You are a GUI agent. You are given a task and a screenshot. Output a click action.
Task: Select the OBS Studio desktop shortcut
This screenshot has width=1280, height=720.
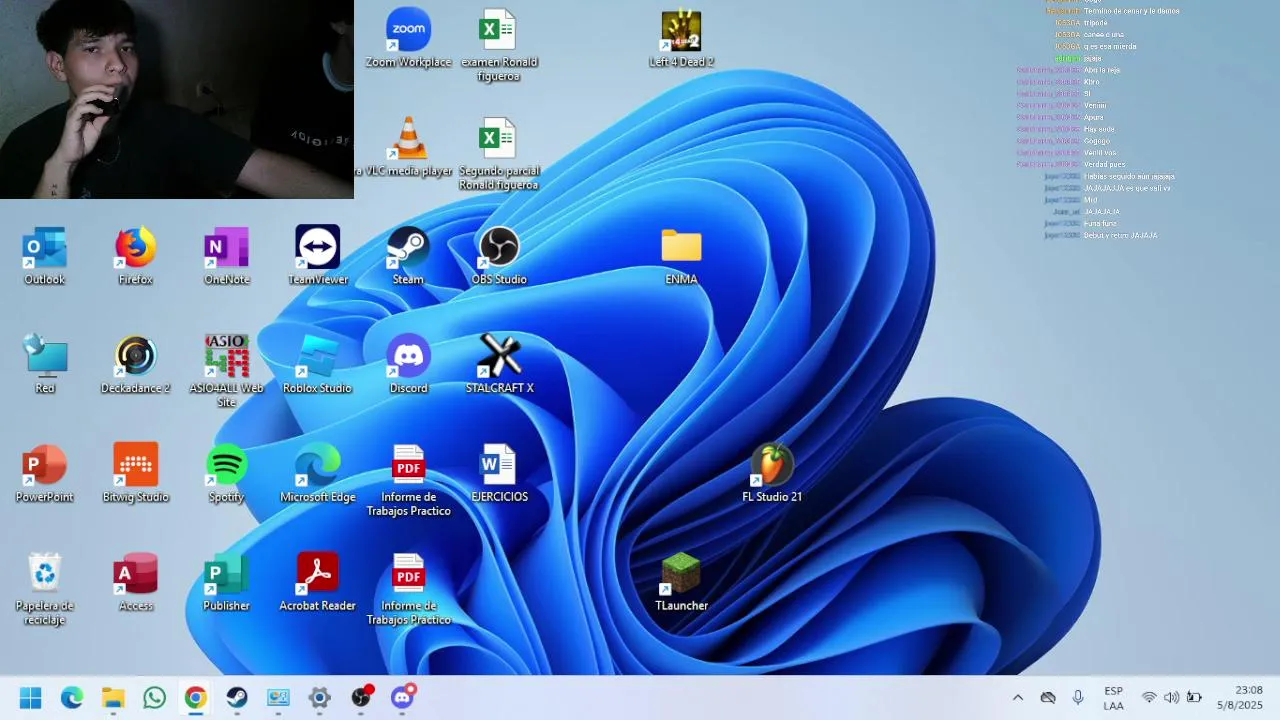click(498, 256)
